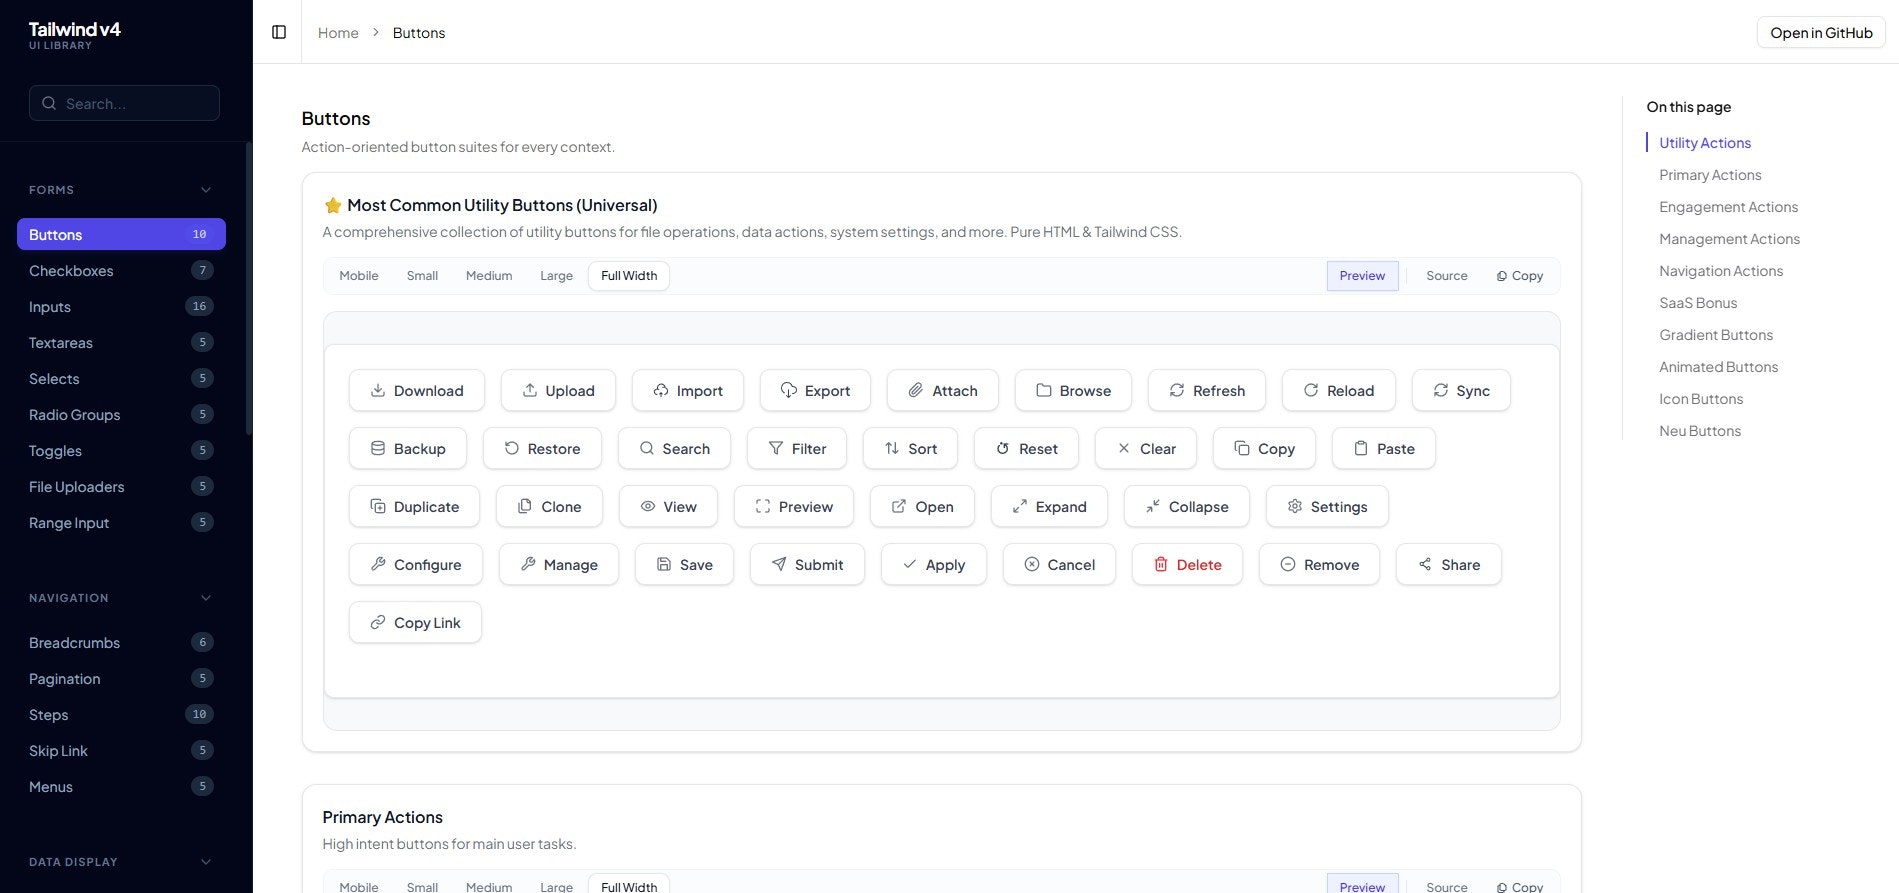Open Inputs in the sidebar
This screenshot has width=1899, height=893.
[121, 306]
